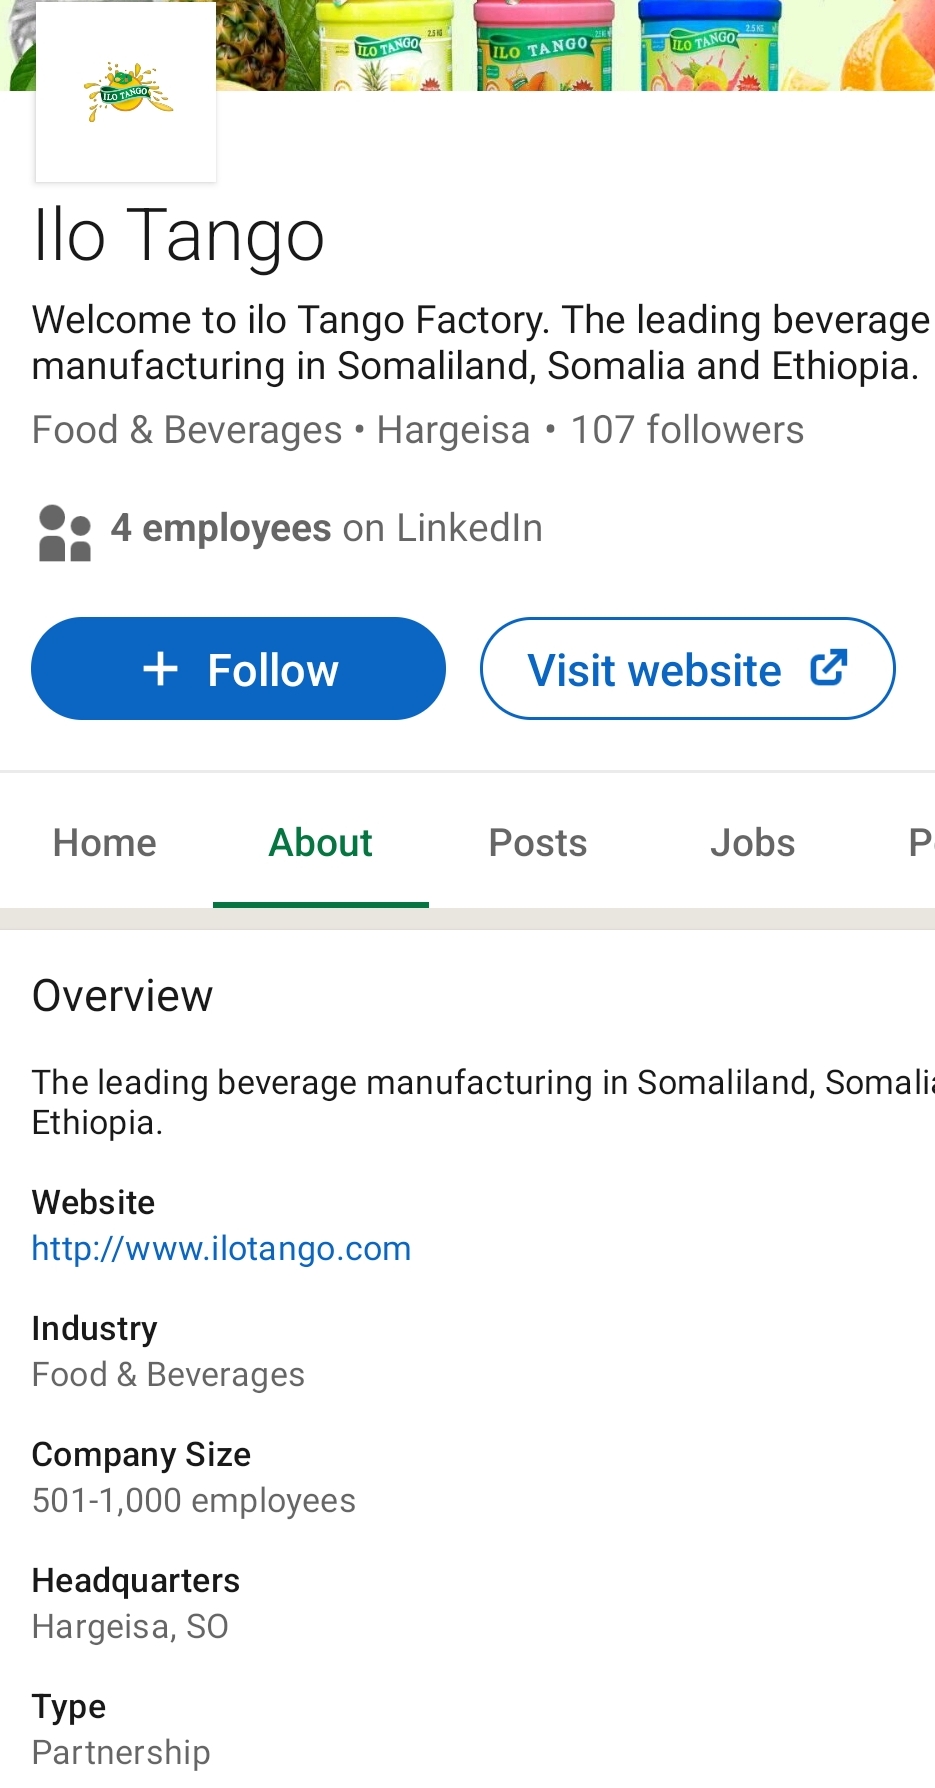Go to the Jobs tab
The image size is (935, 1788).
click(x=752, y=843)
